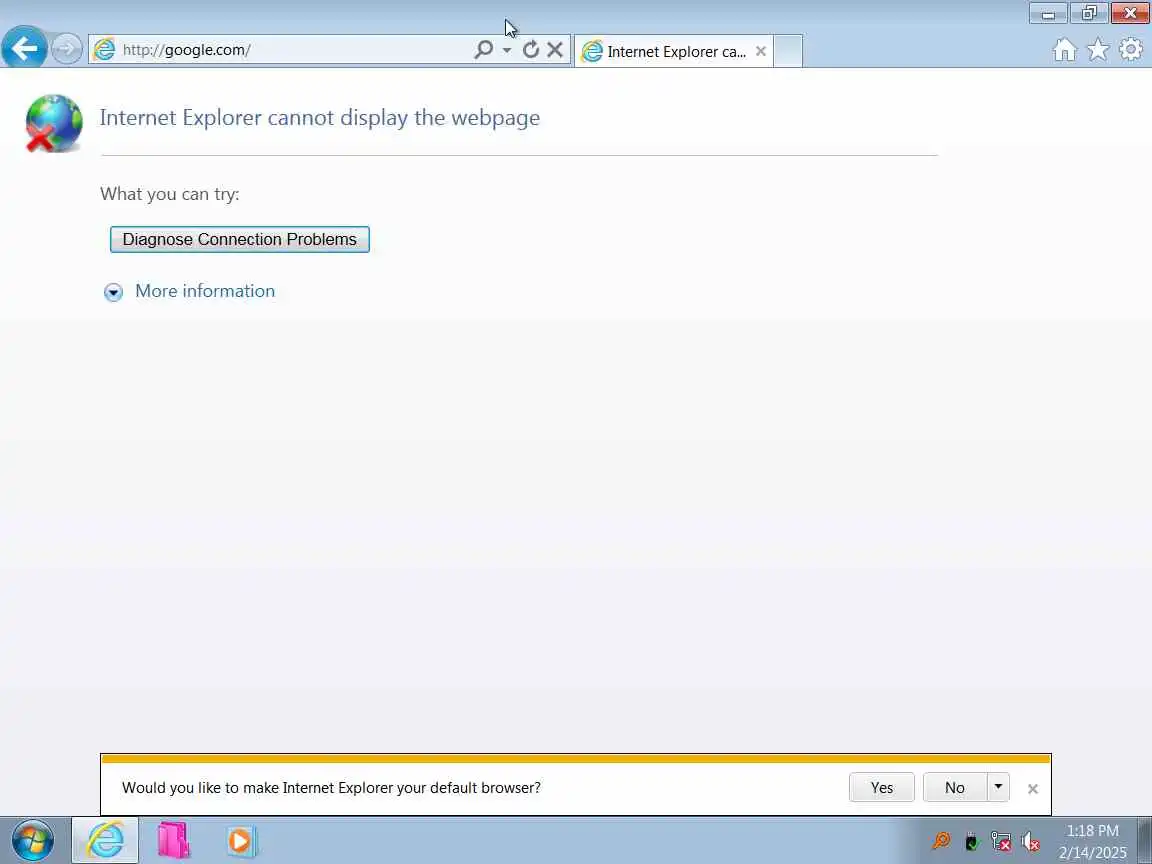This screenshot has width=1152, height=864.
Task: Click the muted volume tray icon
Action: click(x=1030, y=840)
